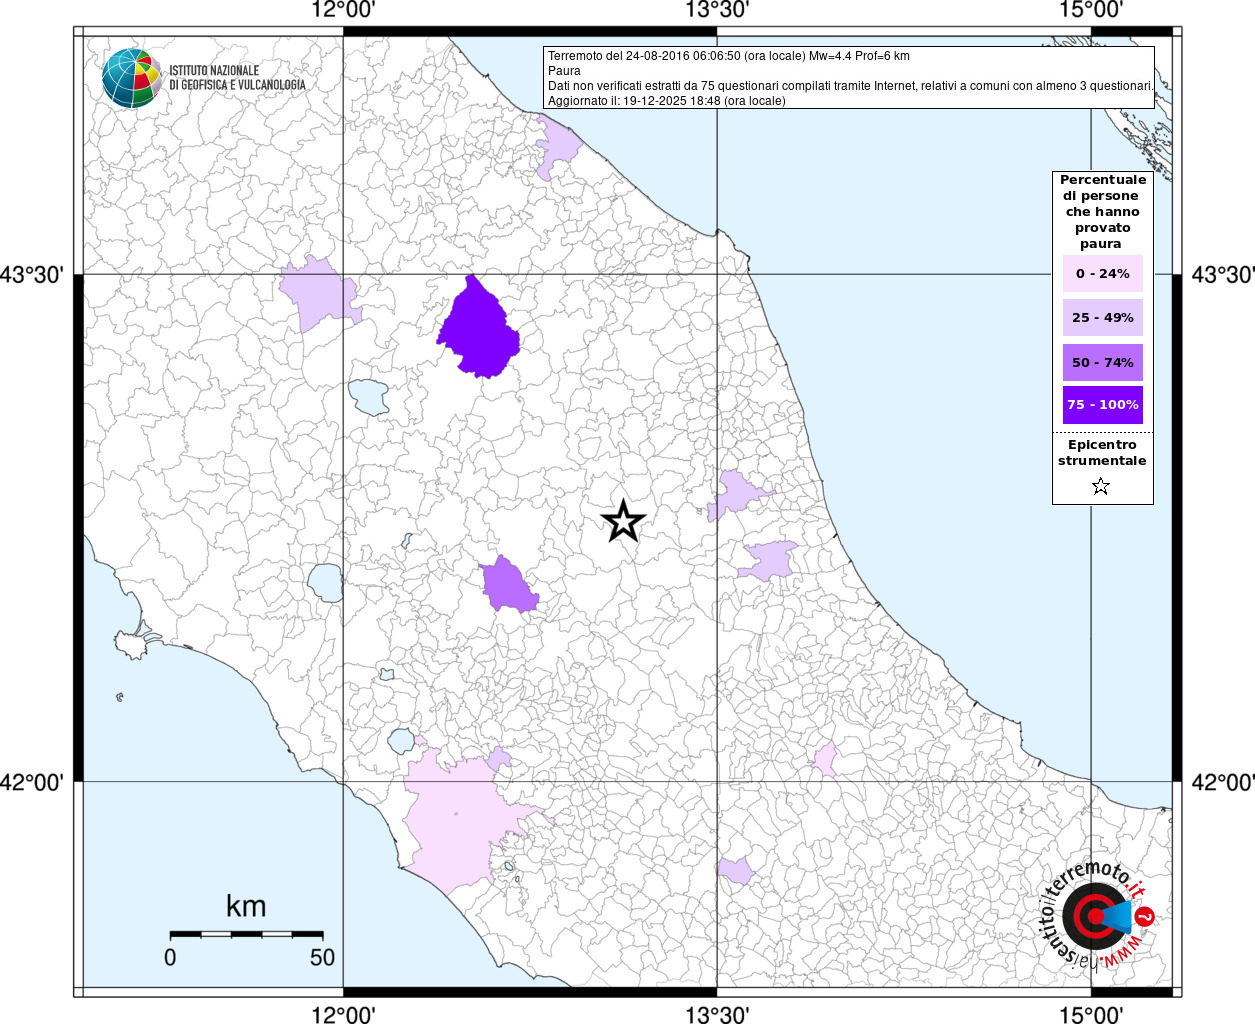Click the epicenter star on the map
Image resolution: width=1255 pixels, height=1024 pixels.
[624, 521]
